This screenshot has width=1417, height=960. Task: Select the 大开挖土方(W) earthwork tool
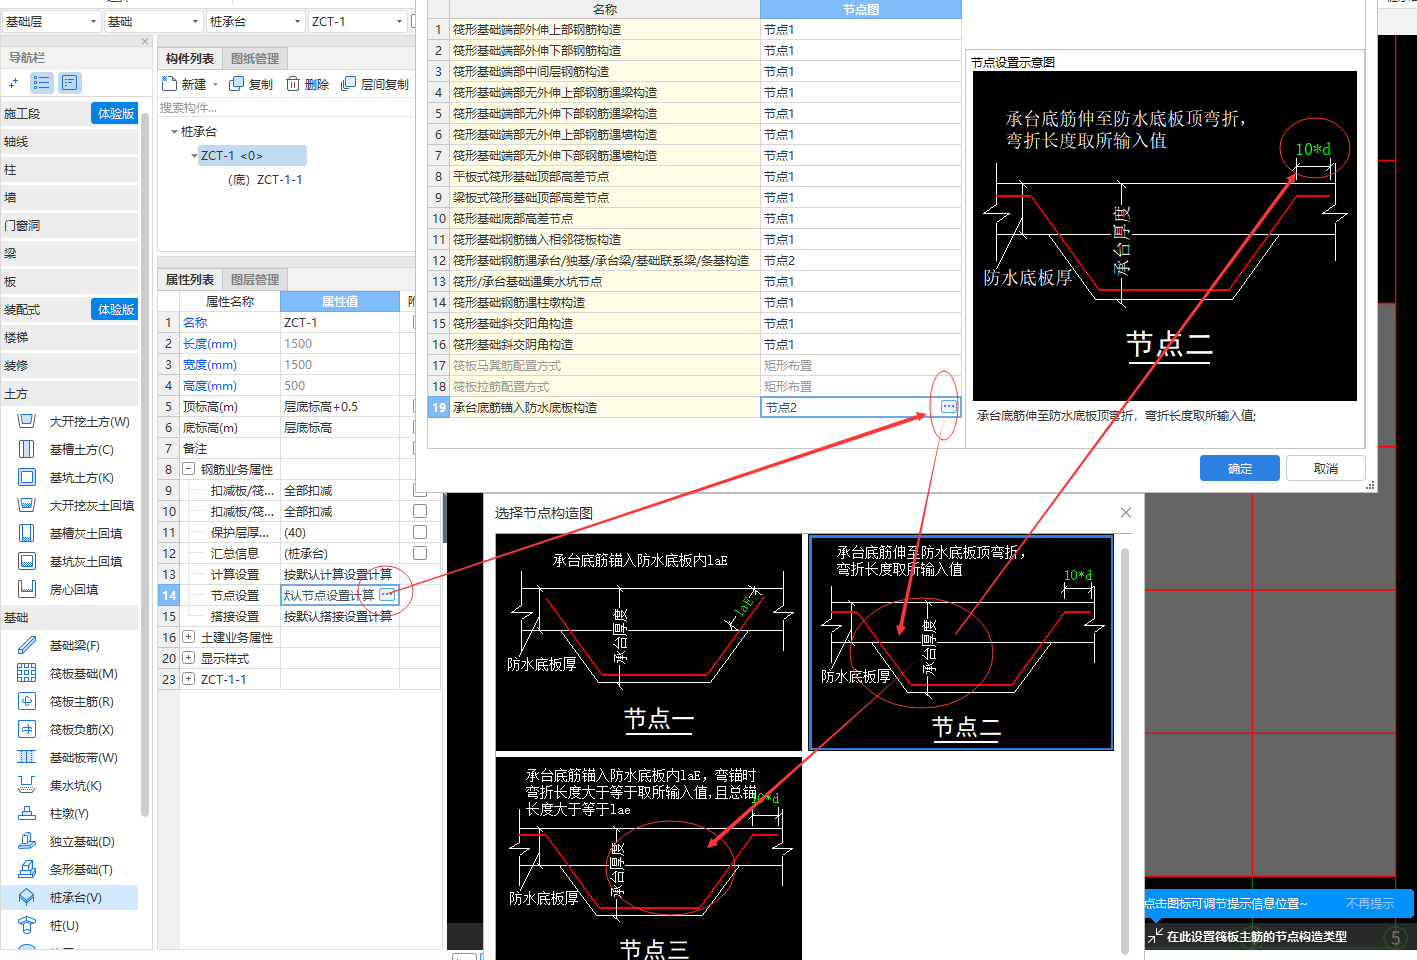[76, 421]
